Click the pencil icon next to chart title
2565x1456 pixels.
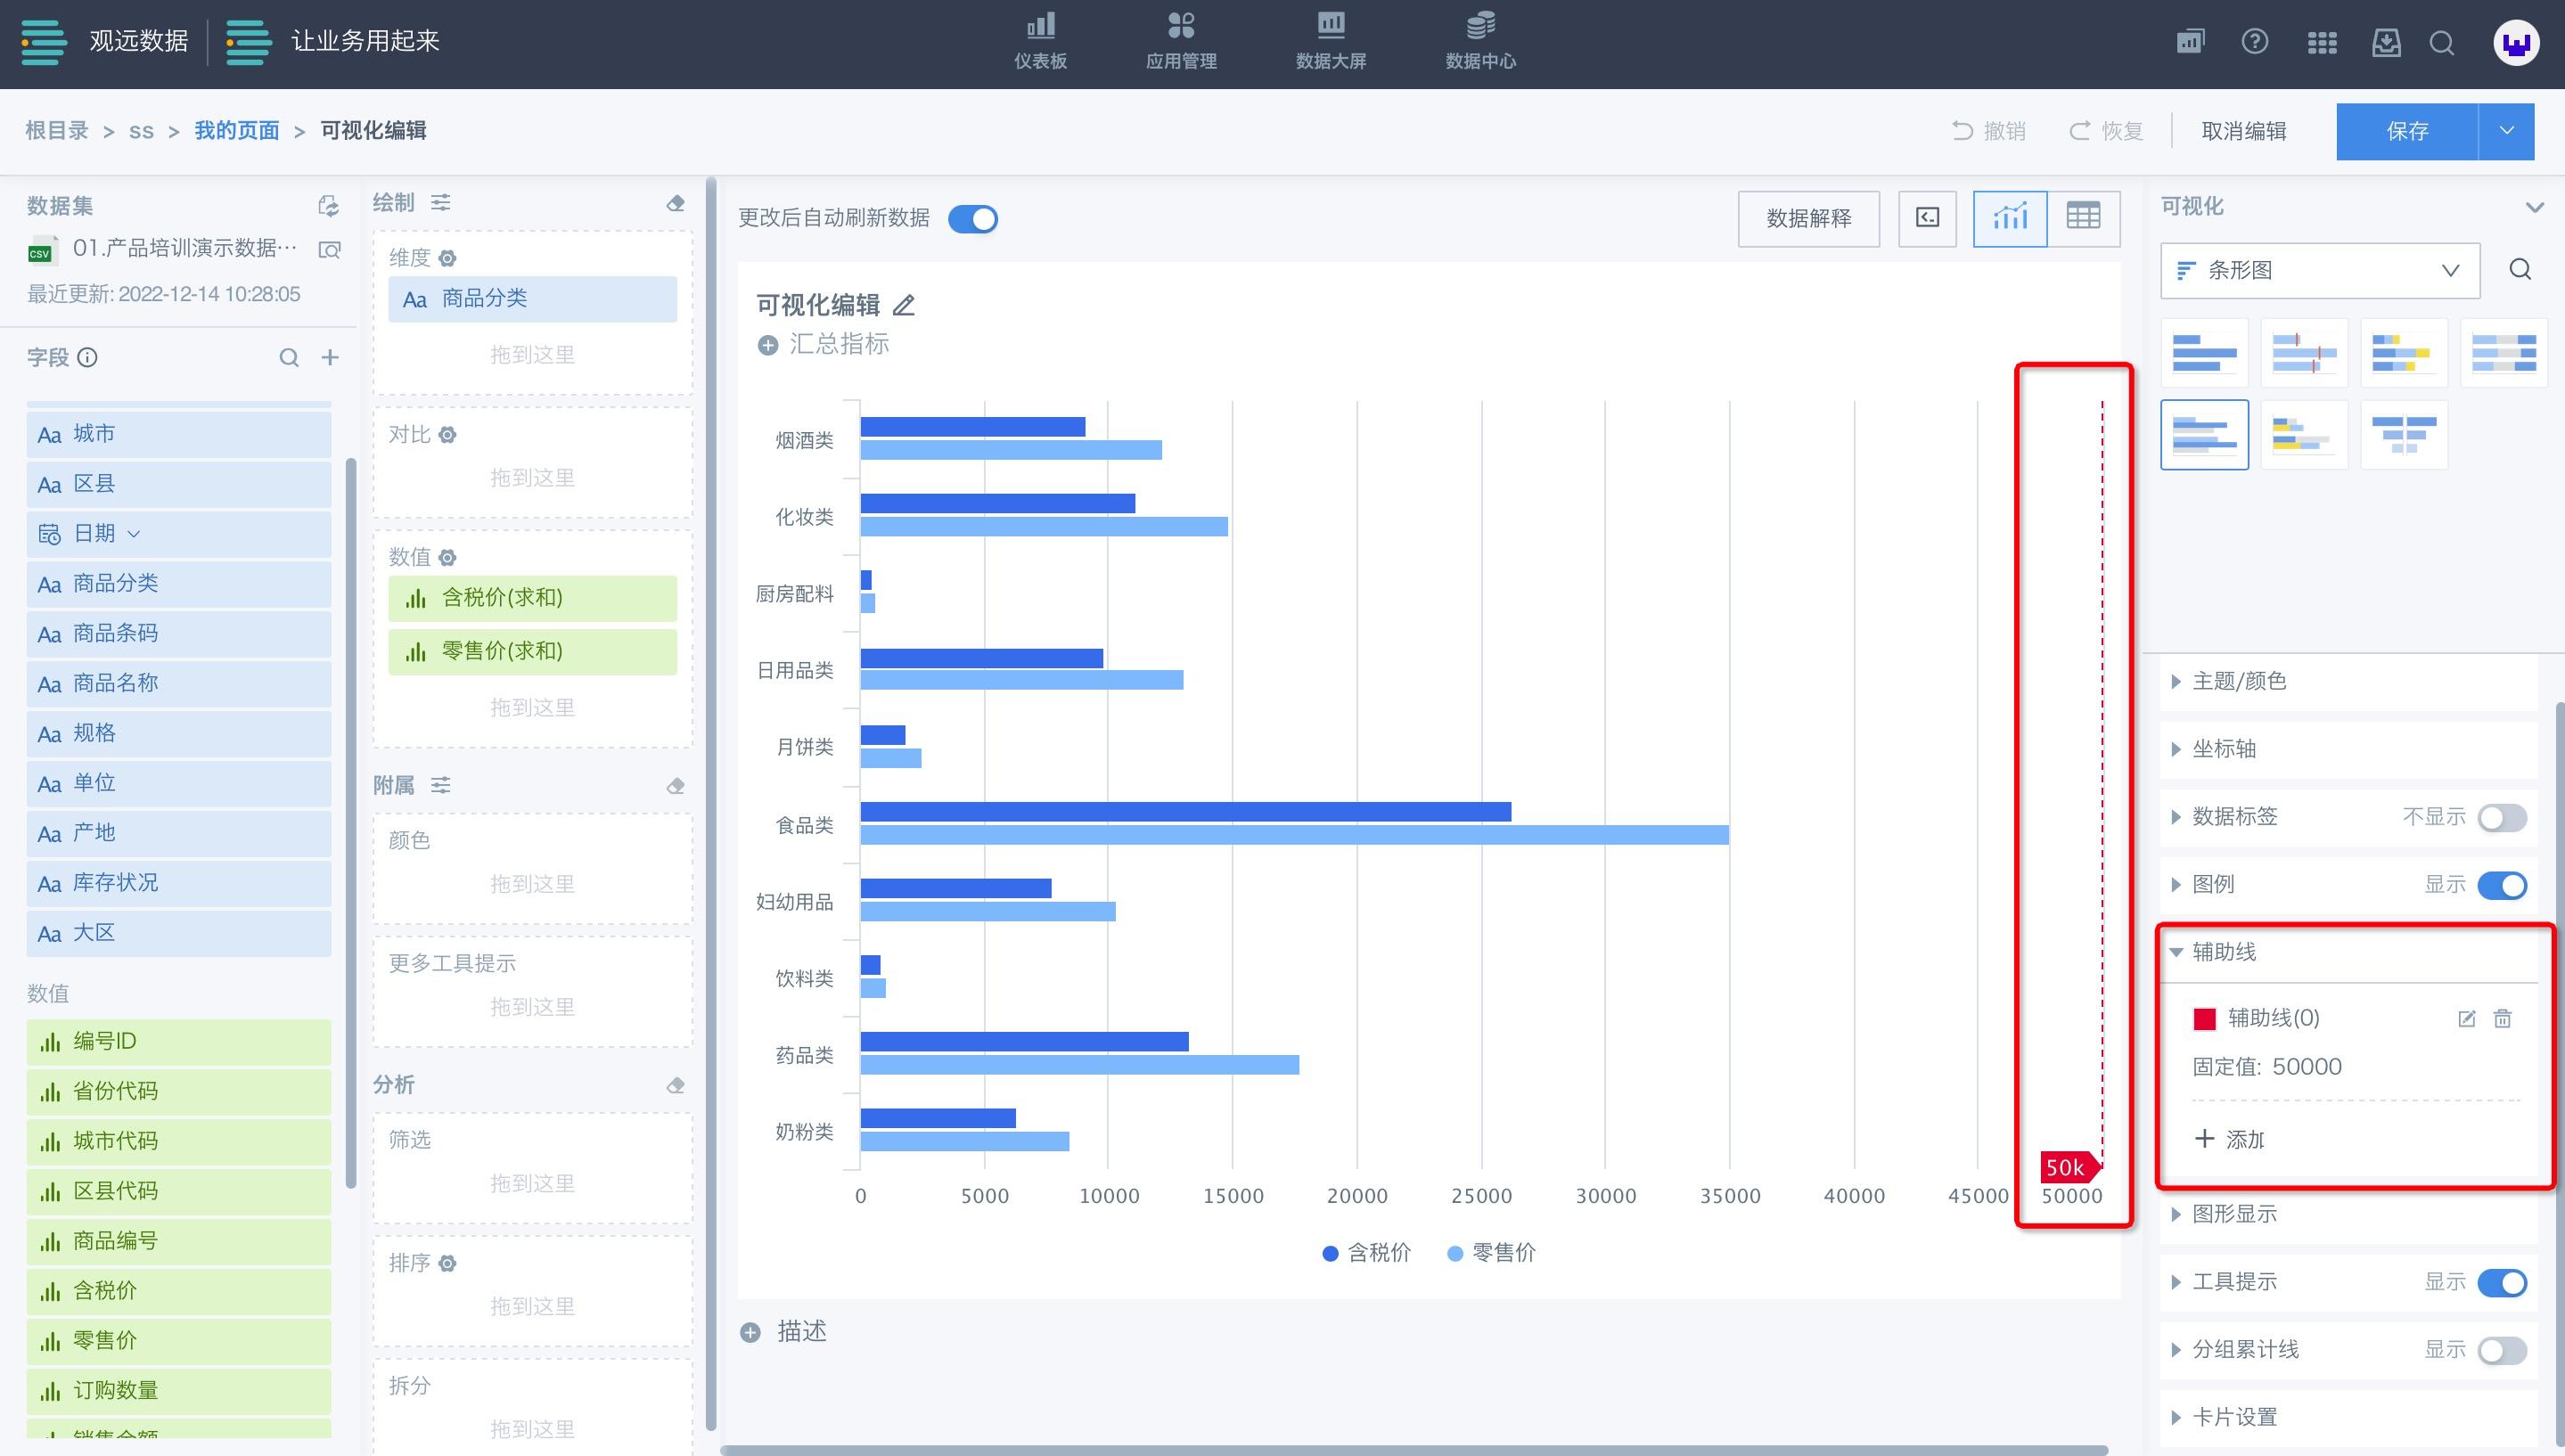coord(904,305)
